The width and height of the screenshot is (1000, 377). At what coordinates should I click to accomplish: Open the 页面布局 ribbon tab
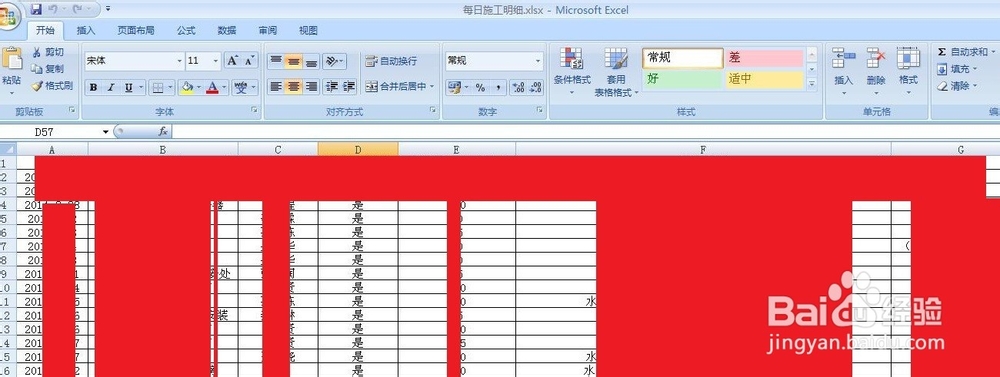136,30
